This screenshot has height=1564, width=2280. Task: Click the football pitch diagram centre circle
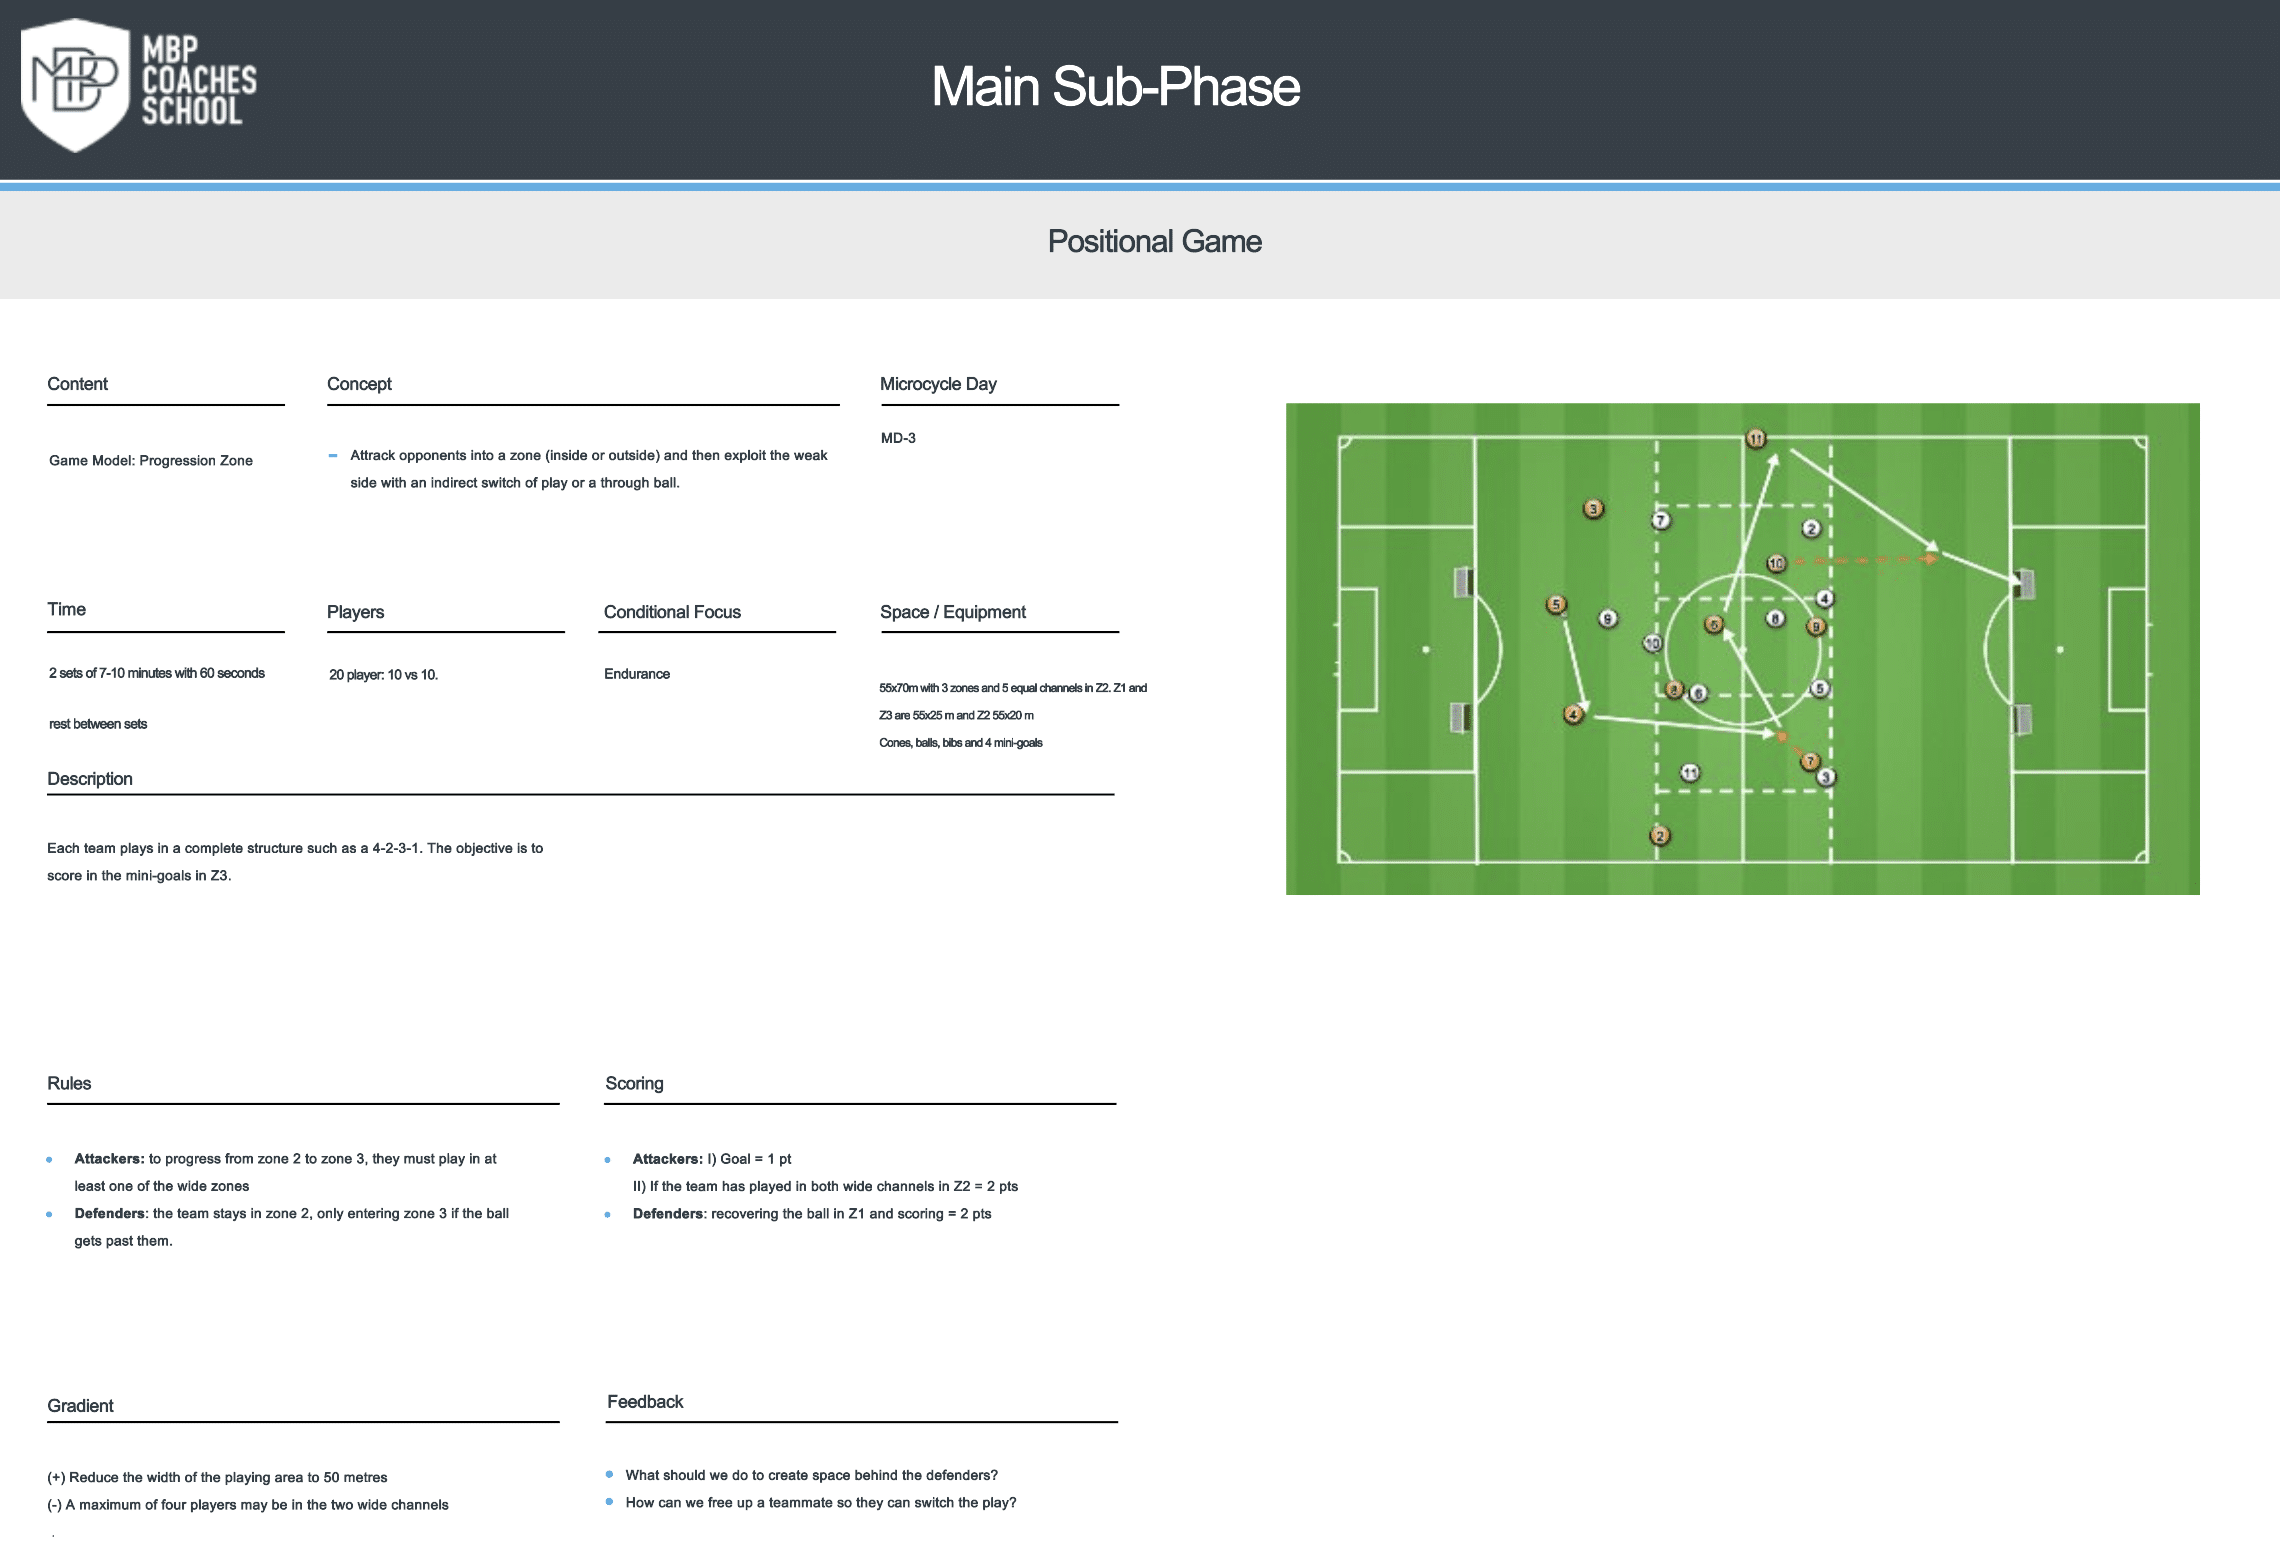click(x=1742, y=649)
